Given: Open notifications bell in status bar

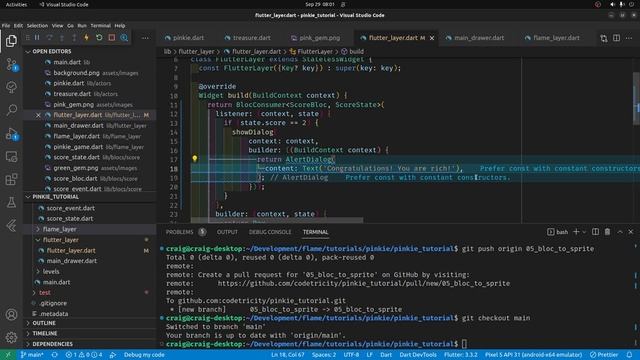Looking at the screenshot, I should click(x=629, y=355).
